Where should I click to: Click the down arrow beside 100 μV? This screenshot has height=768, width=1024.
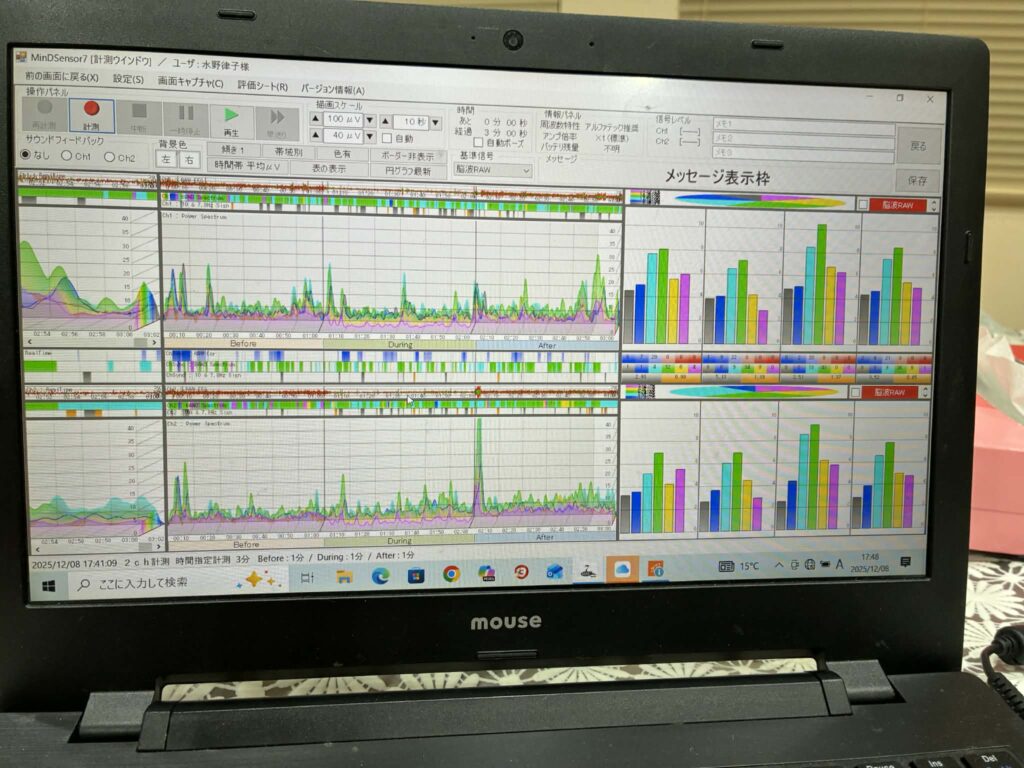tap(369, 120)
